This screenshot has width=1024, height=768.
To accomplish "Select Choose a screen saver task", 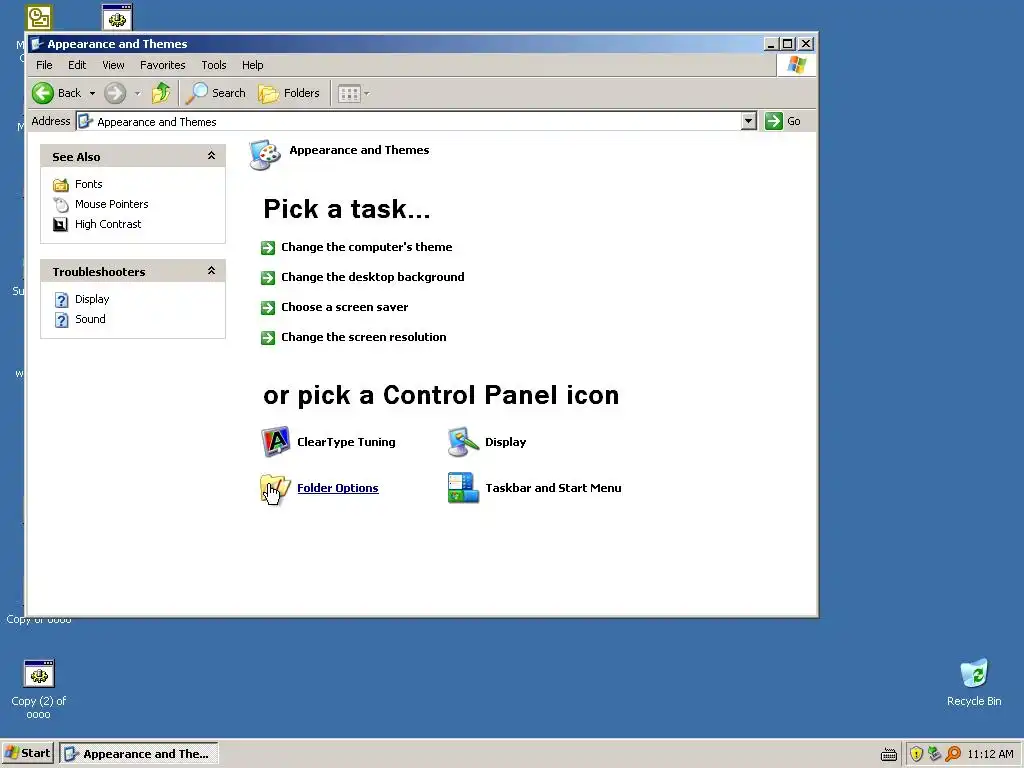I will point(345,307).
